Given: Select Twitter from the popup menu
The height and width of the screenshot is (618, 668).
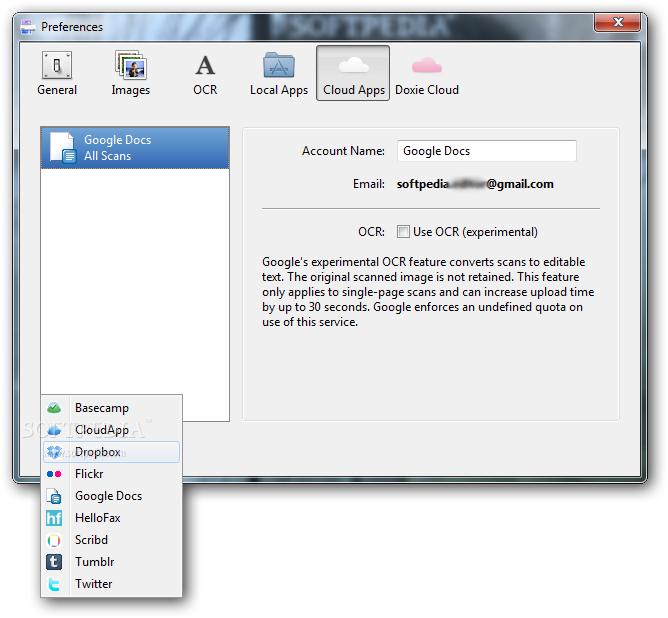Looking at the screenshot, I should [x=112, y=584].
